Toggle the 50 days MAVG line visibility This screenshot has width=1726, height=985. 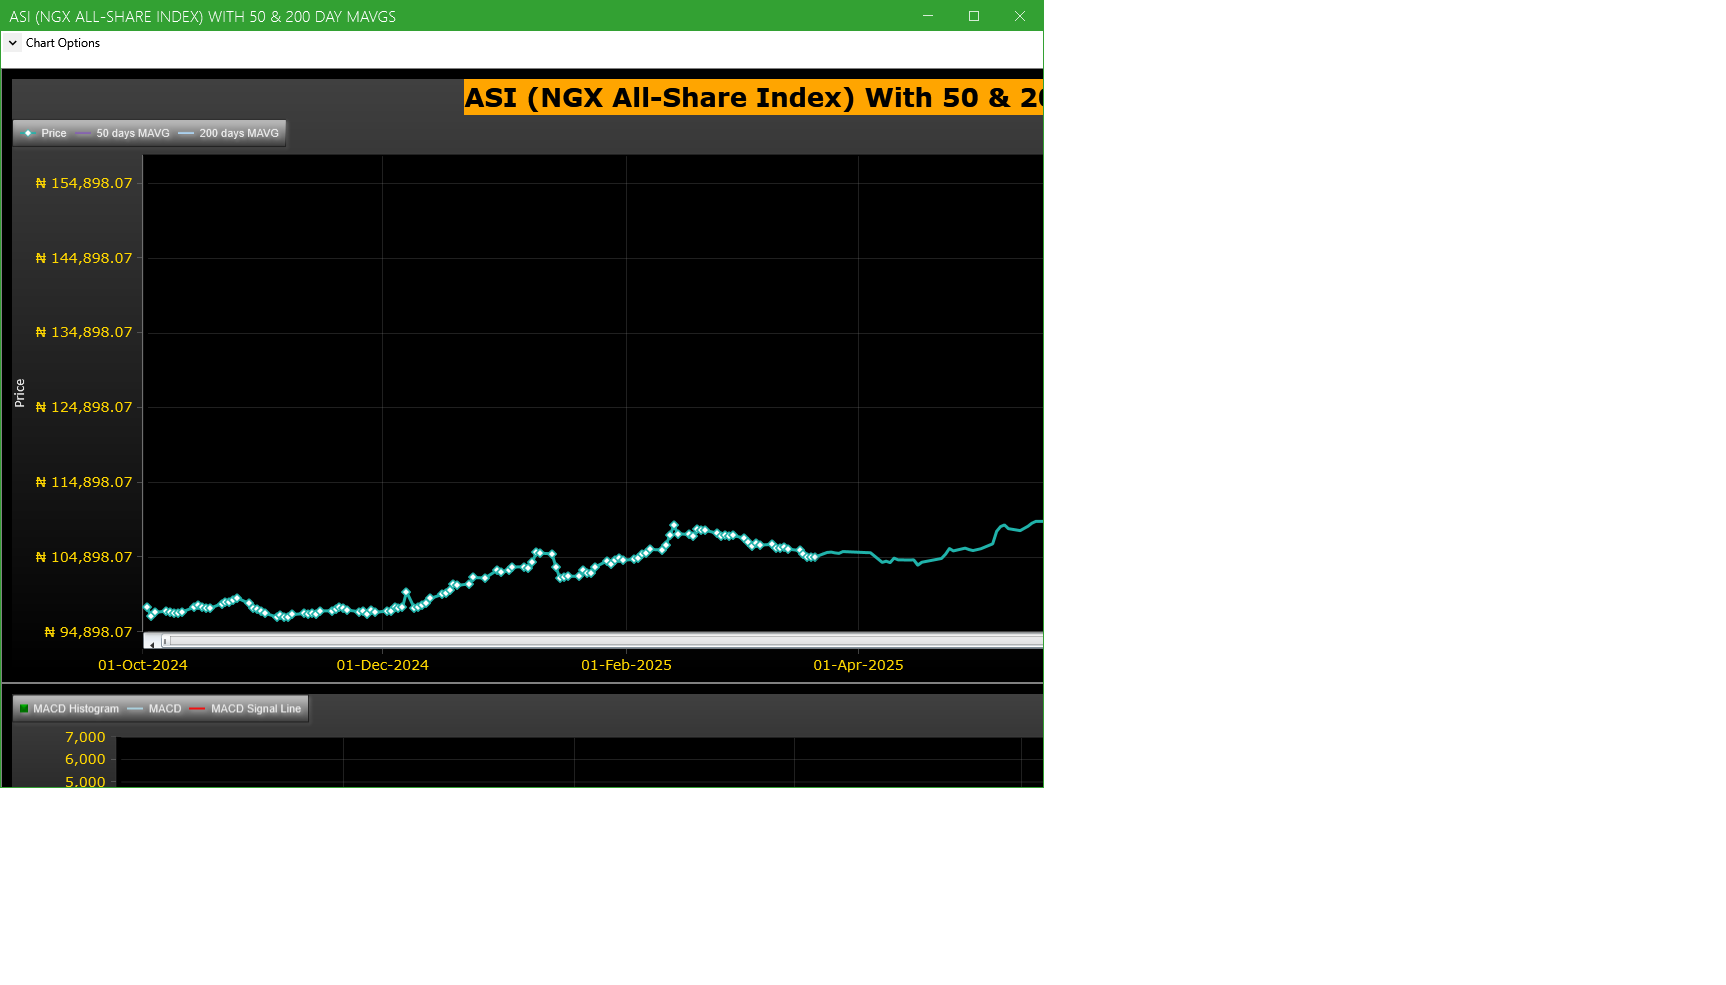133,133
